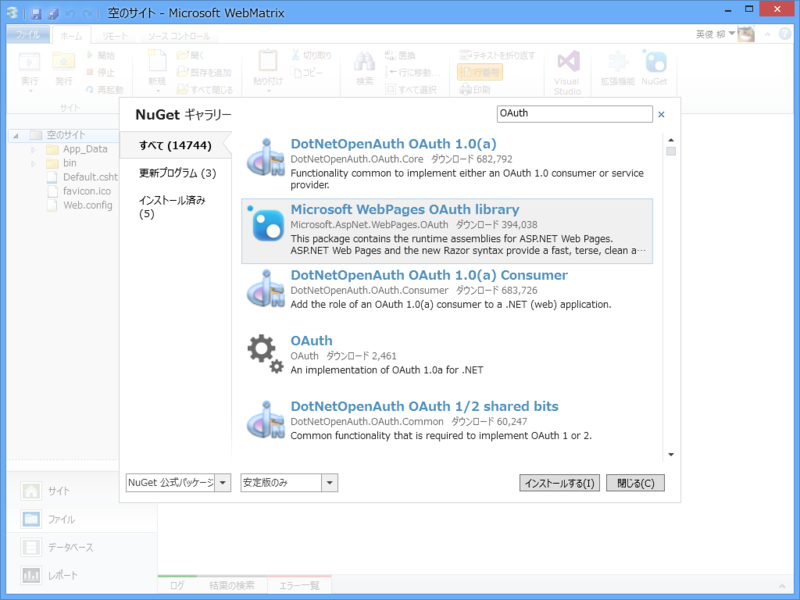Click the DotNetOpenAuth shared bits package icon
The height and width of the screenshot is (600, 800).
(x=265, y=420)
